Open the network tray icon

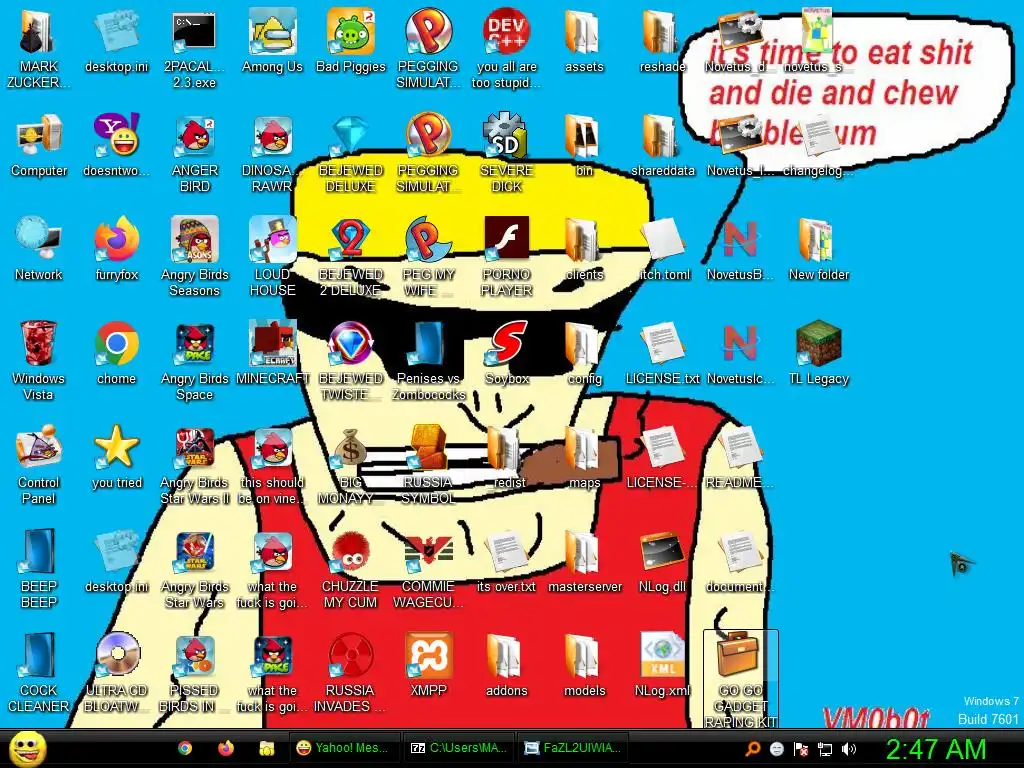click(x=825, y=749)
